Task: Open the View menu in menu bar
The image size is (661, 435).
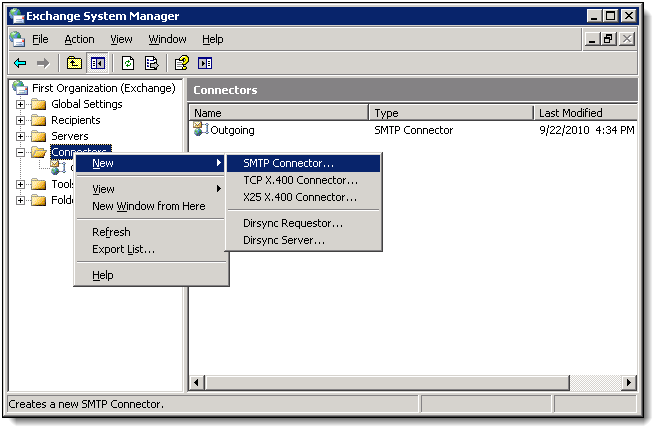Action: pyautogui.click(x=121, y=39)
